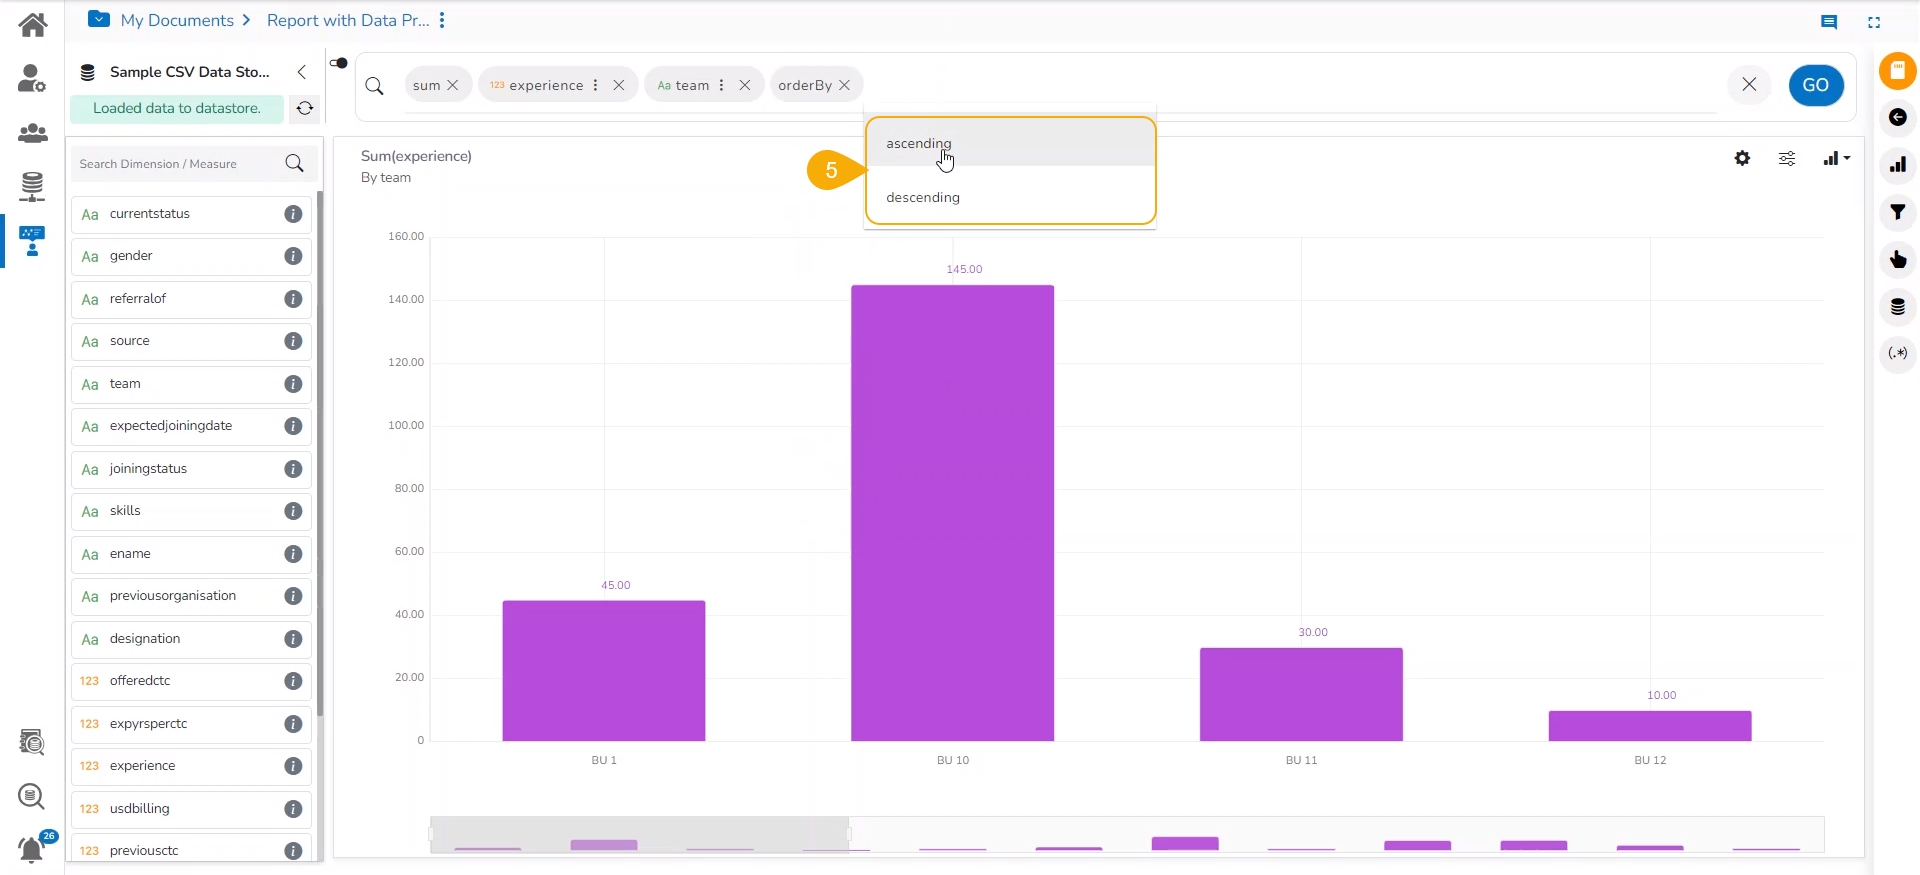The image size is (1920, 875).
Task: Open options kebab on team chip
Action: 722,85
